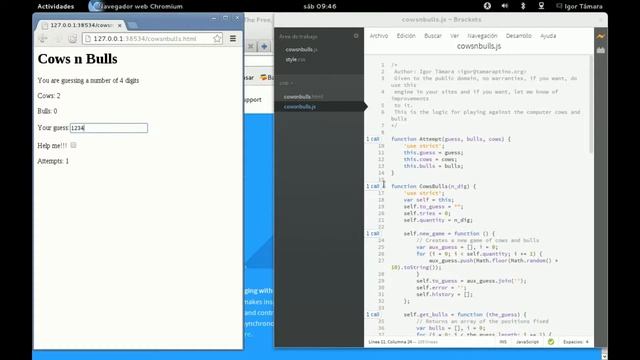Open the JavaScript language mode dropdown

[x=527, y=342]
